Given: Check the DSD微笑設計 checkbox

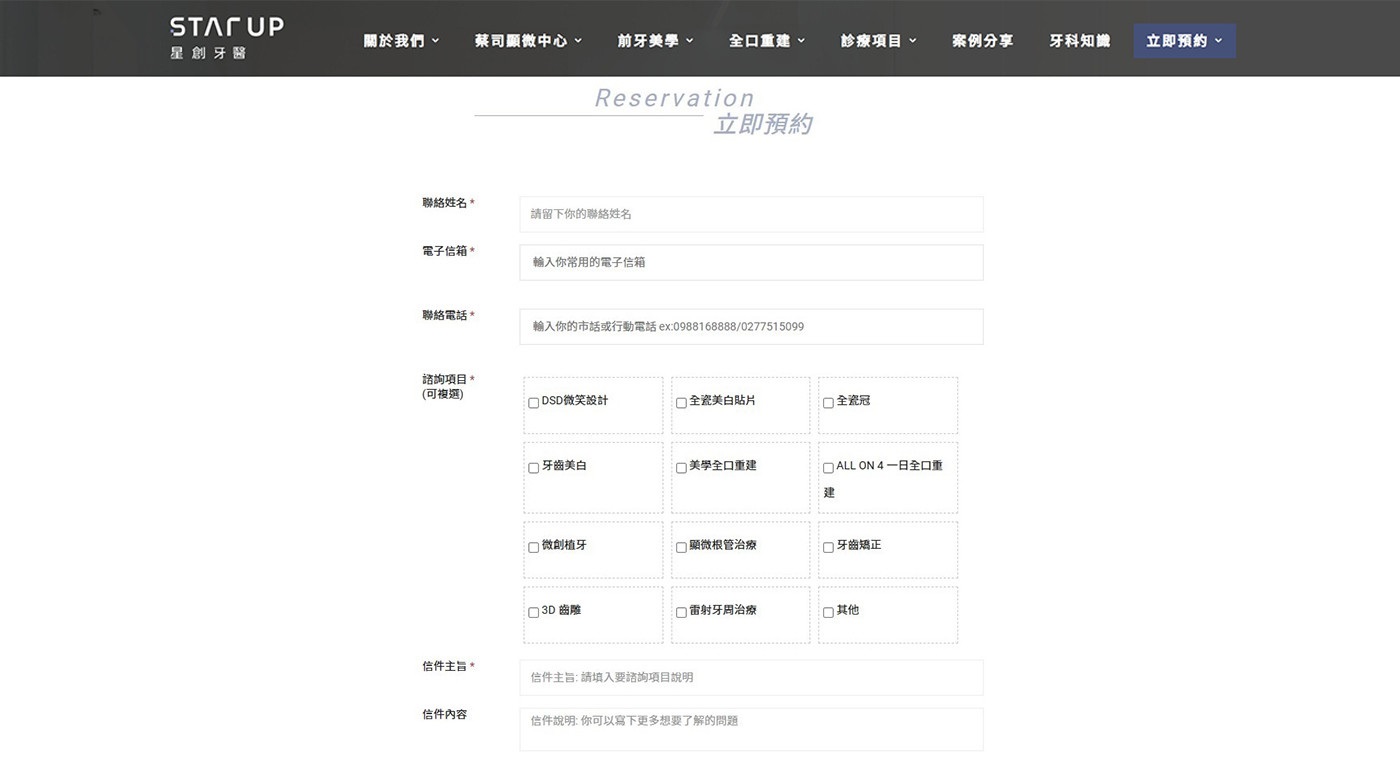Looking at the screenshot, I should click(x=533, y=403).
